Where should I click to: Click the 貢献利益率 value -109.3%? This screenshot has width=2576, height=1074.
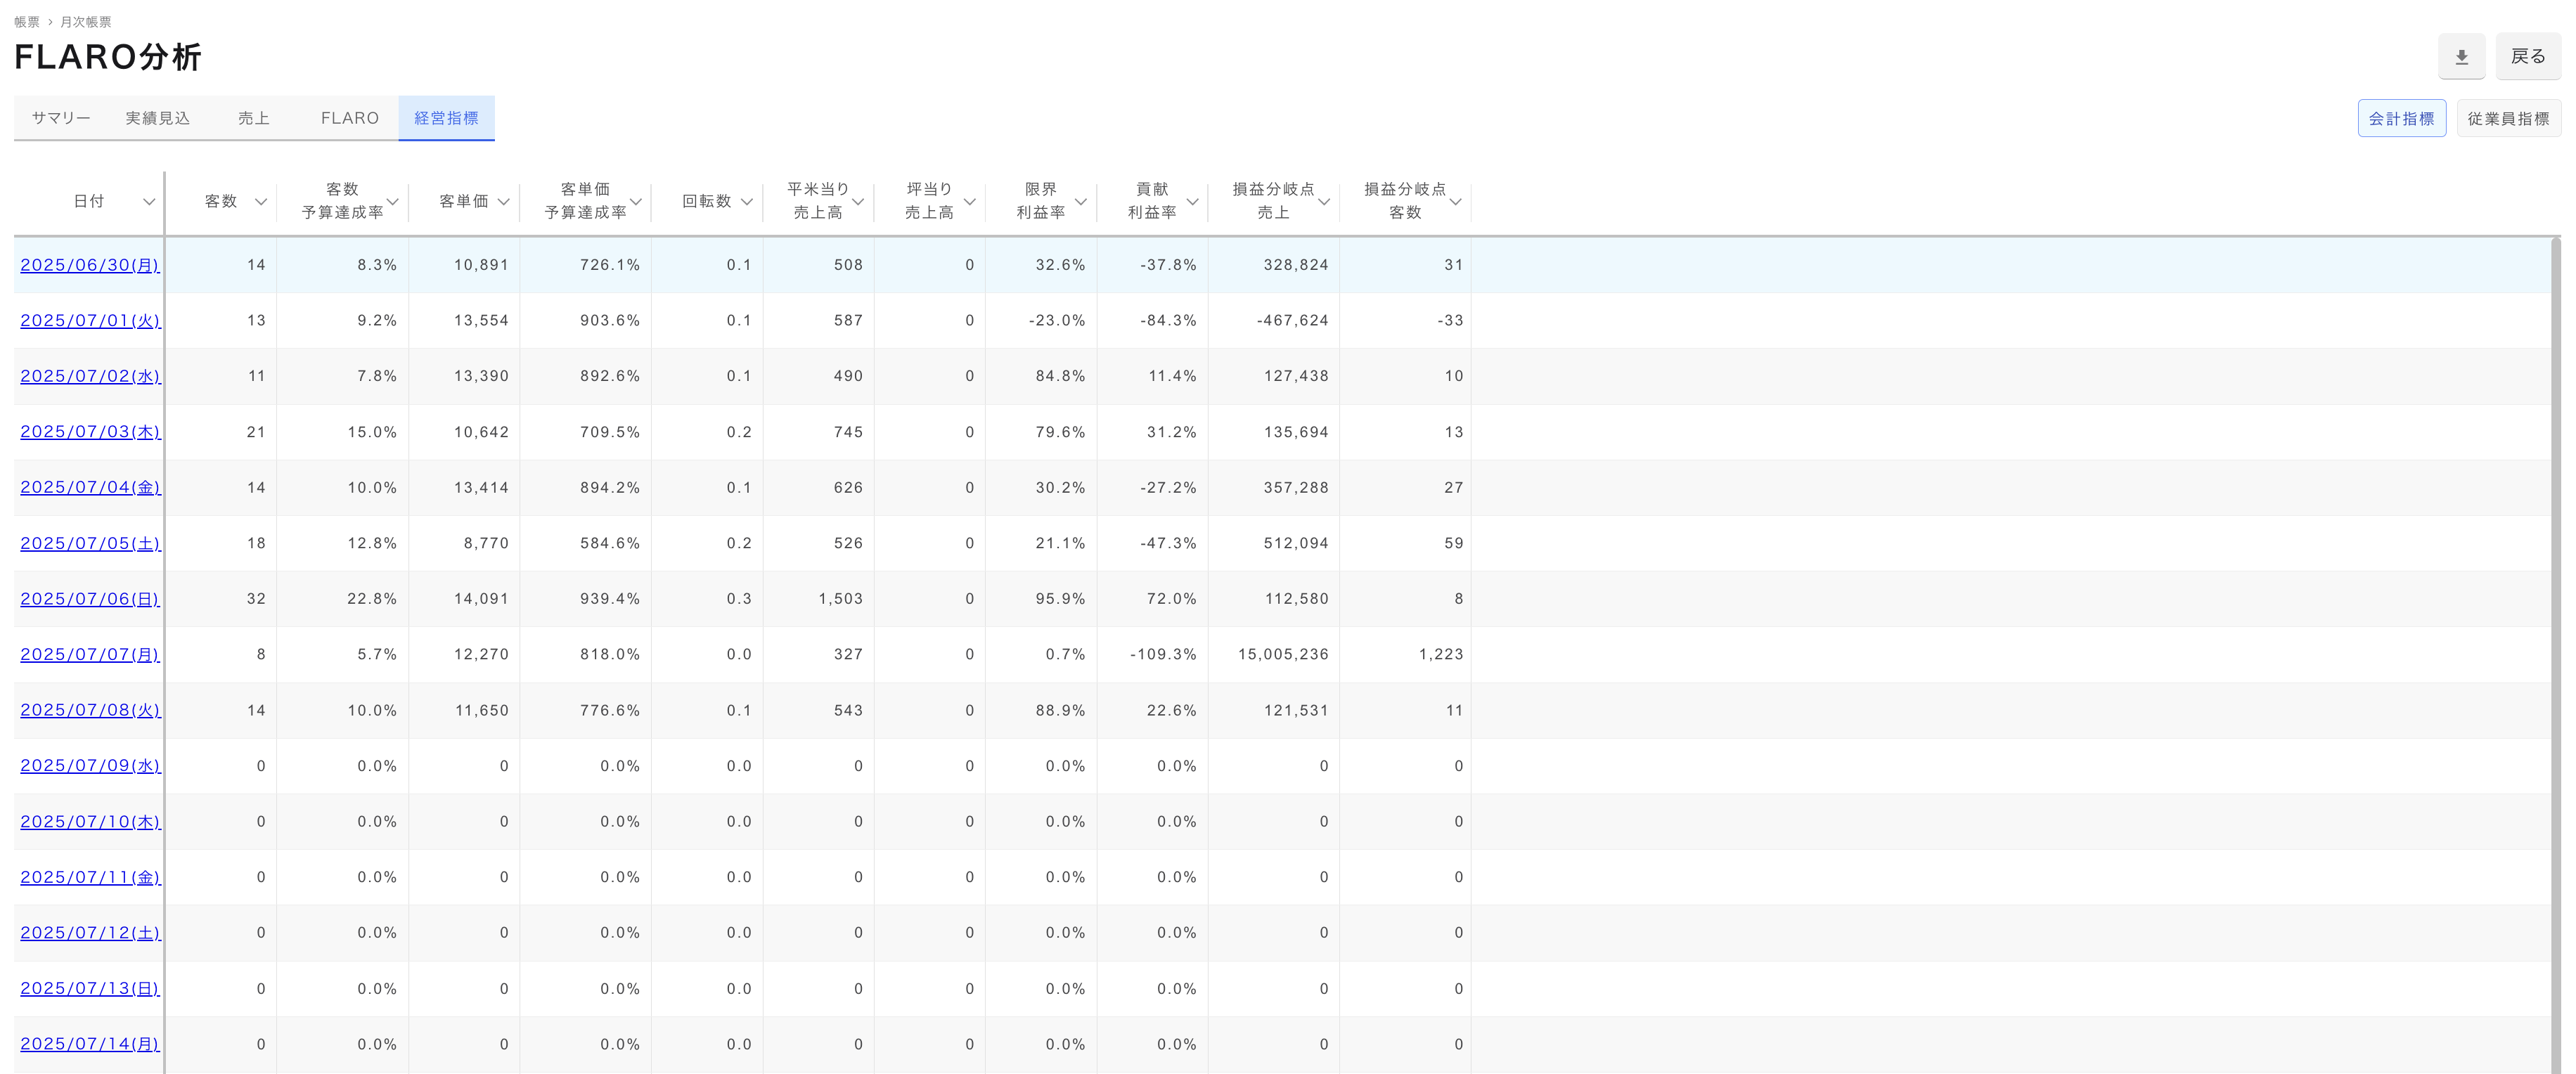[x=1163, y=655]
